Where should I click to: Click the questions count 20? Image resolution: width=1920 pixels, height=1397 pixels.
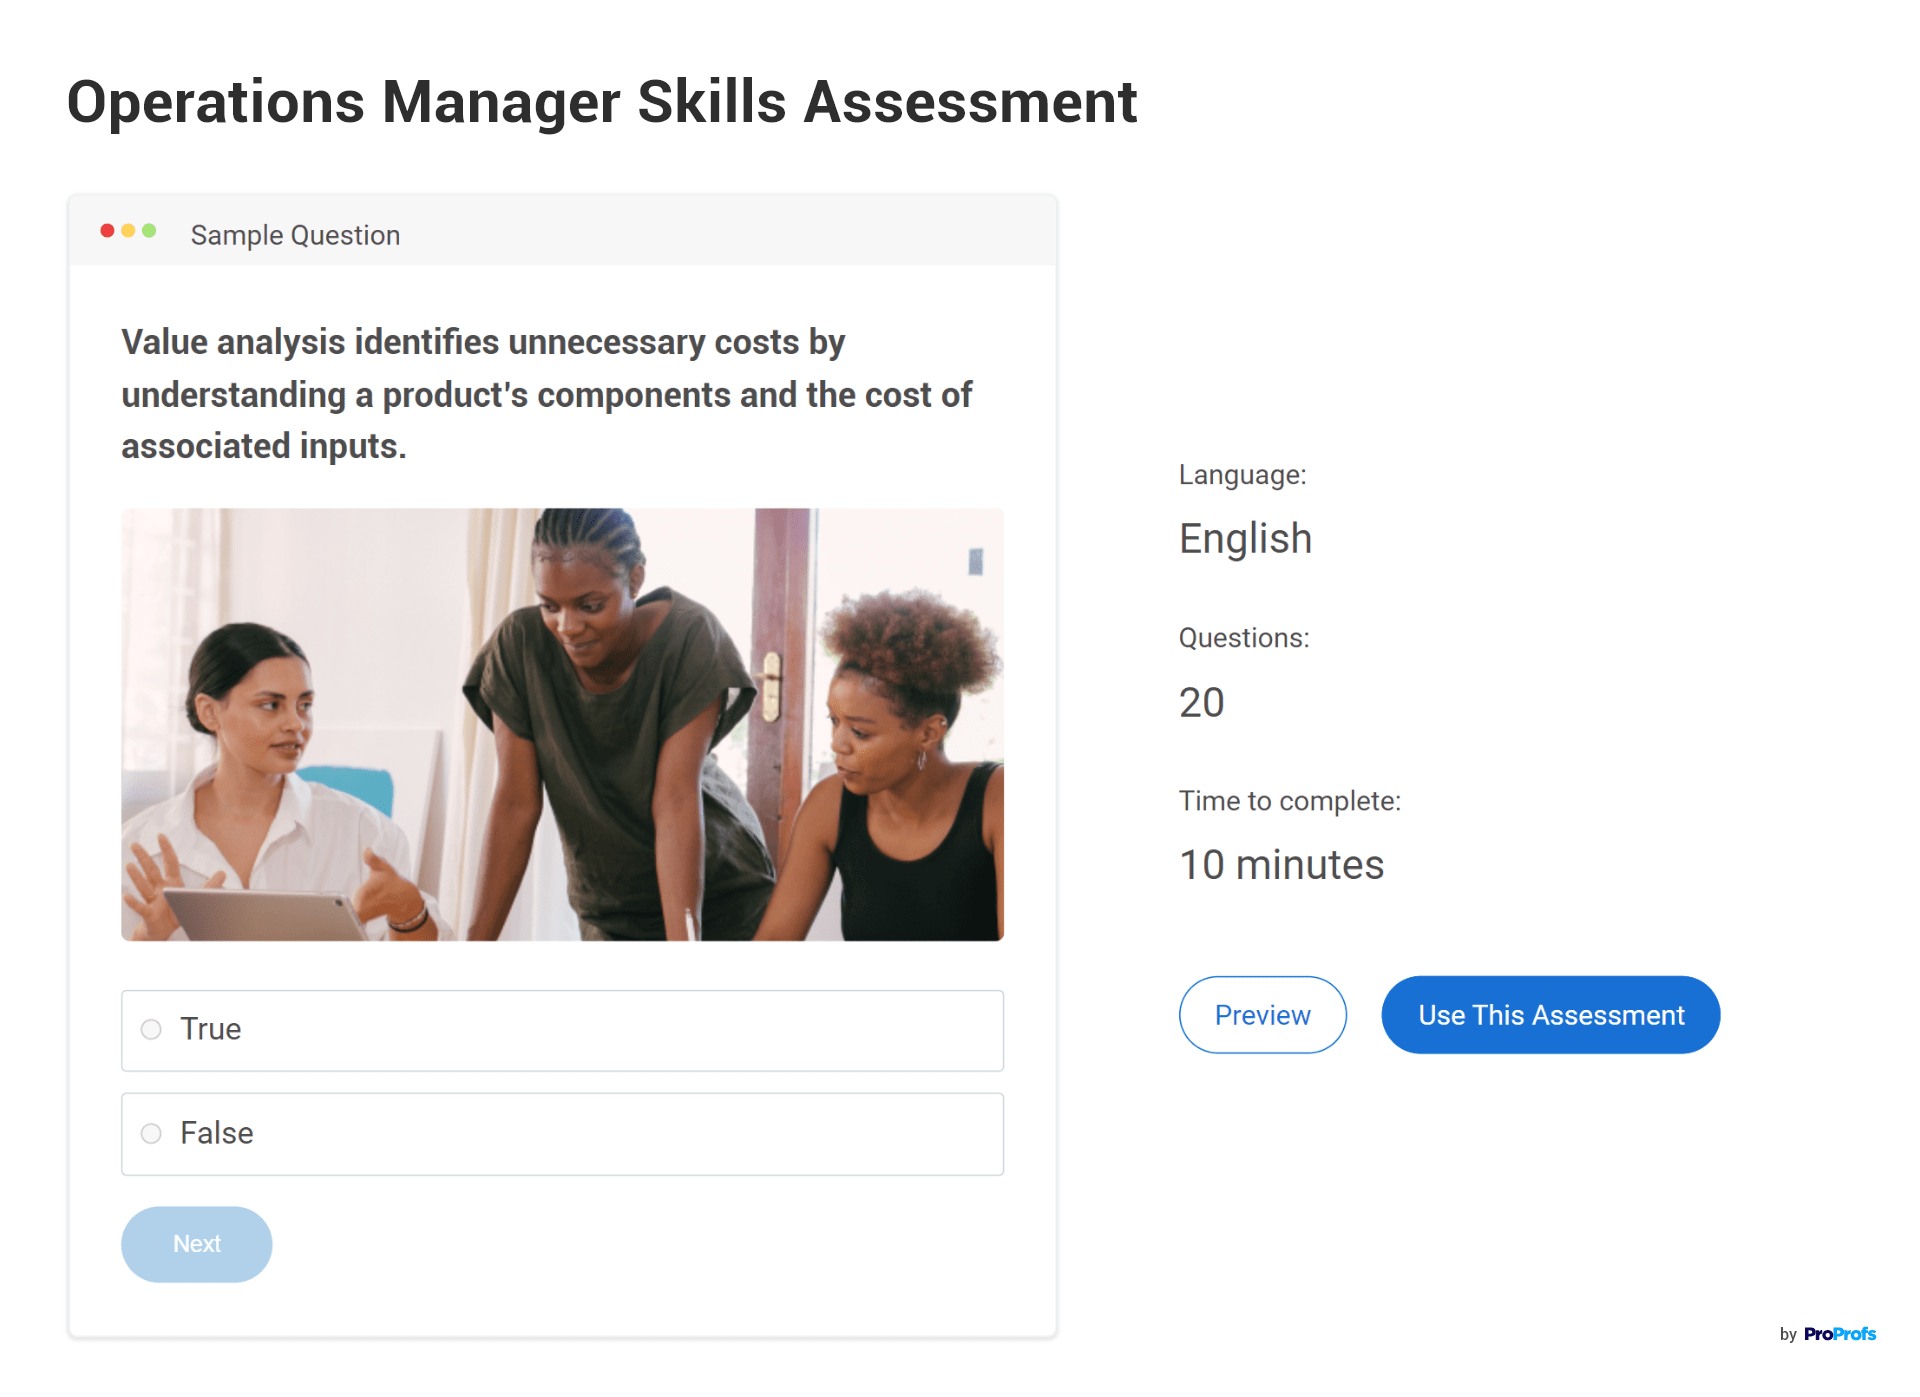[x=1201, y=702]
